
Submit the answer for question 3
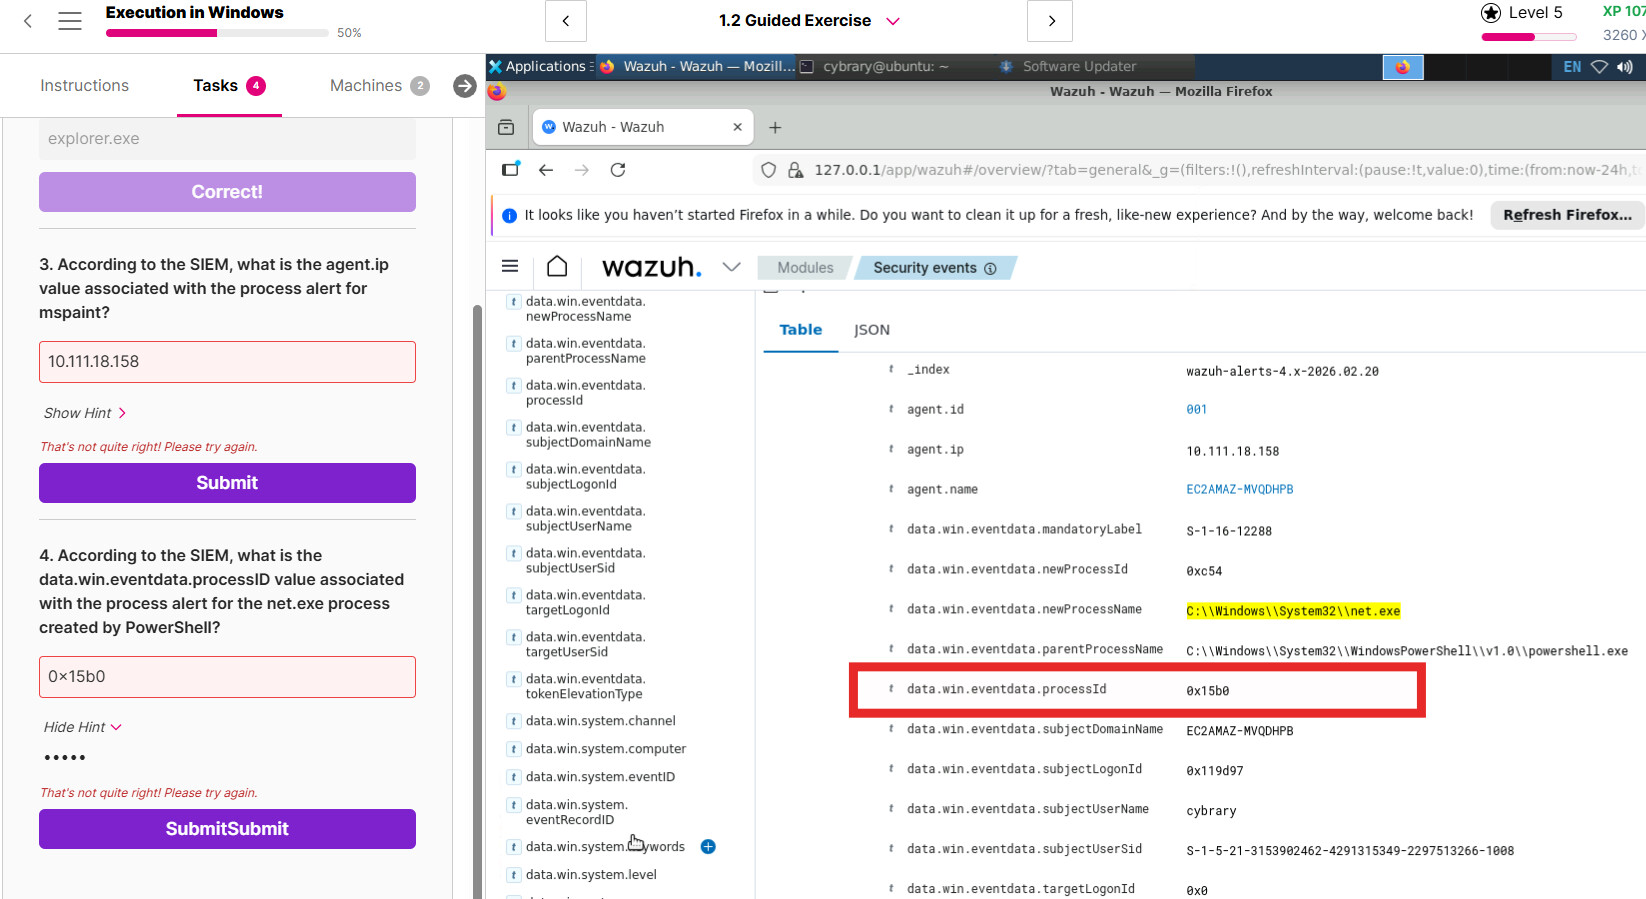[x=227, y=483]
